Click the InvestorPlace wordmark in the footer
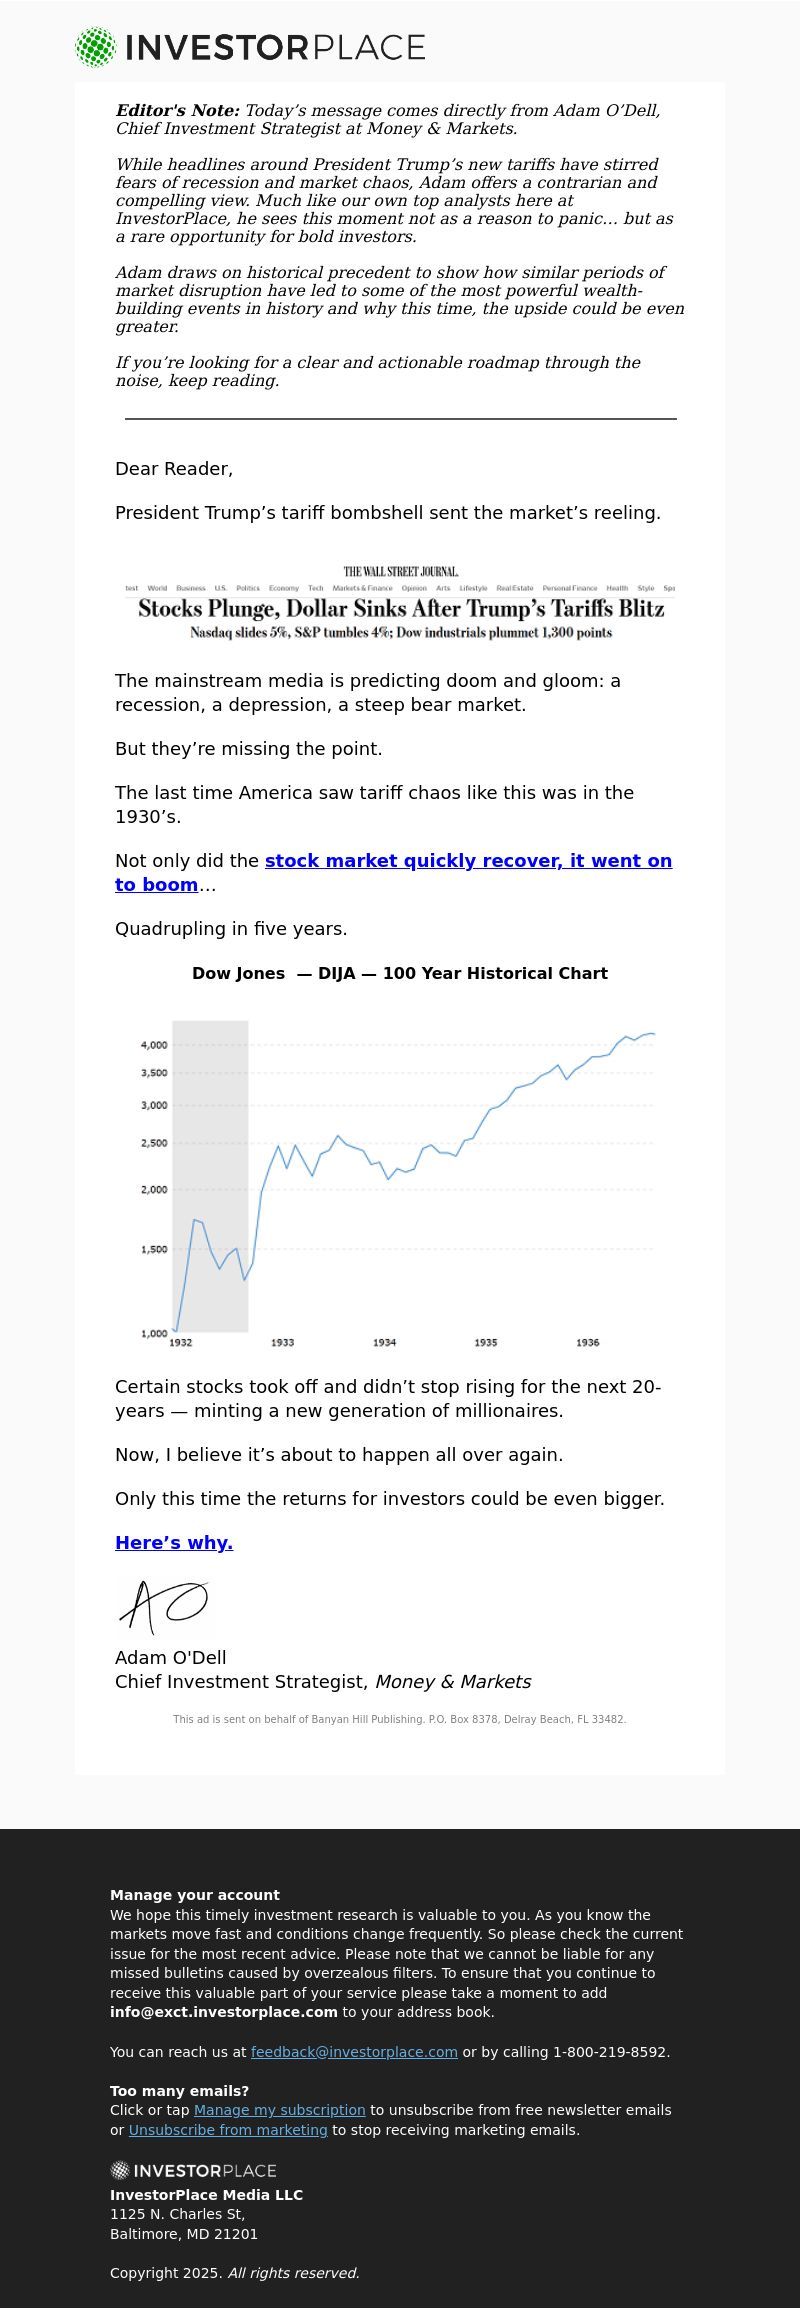800x2308 pixels. [x=205, y=2170]
